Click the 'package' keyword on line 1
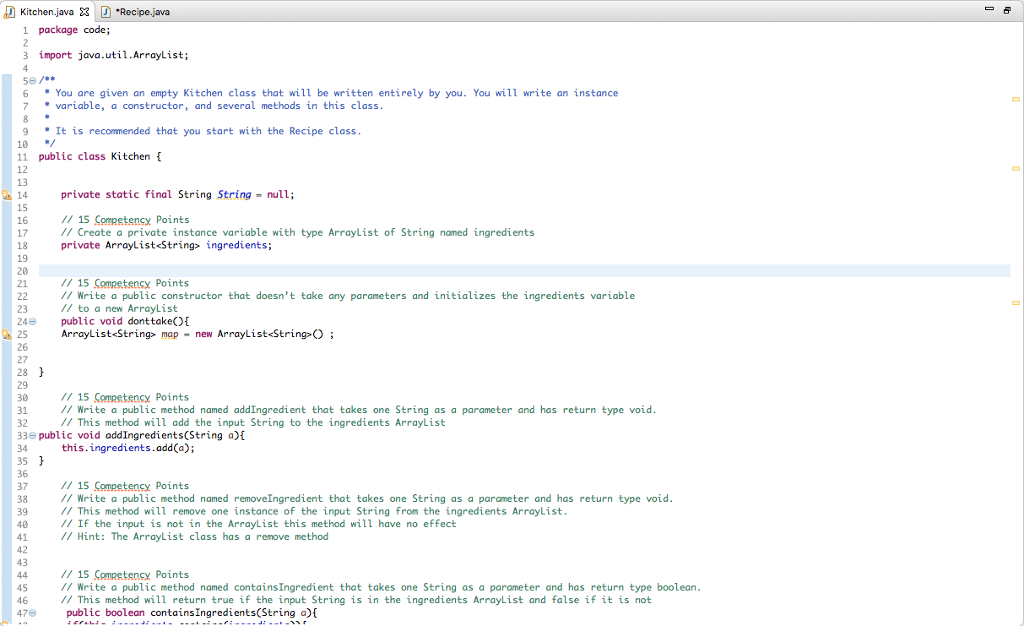Image resolution: width=1024 pixels, height=626 pixels. (58, 30)
